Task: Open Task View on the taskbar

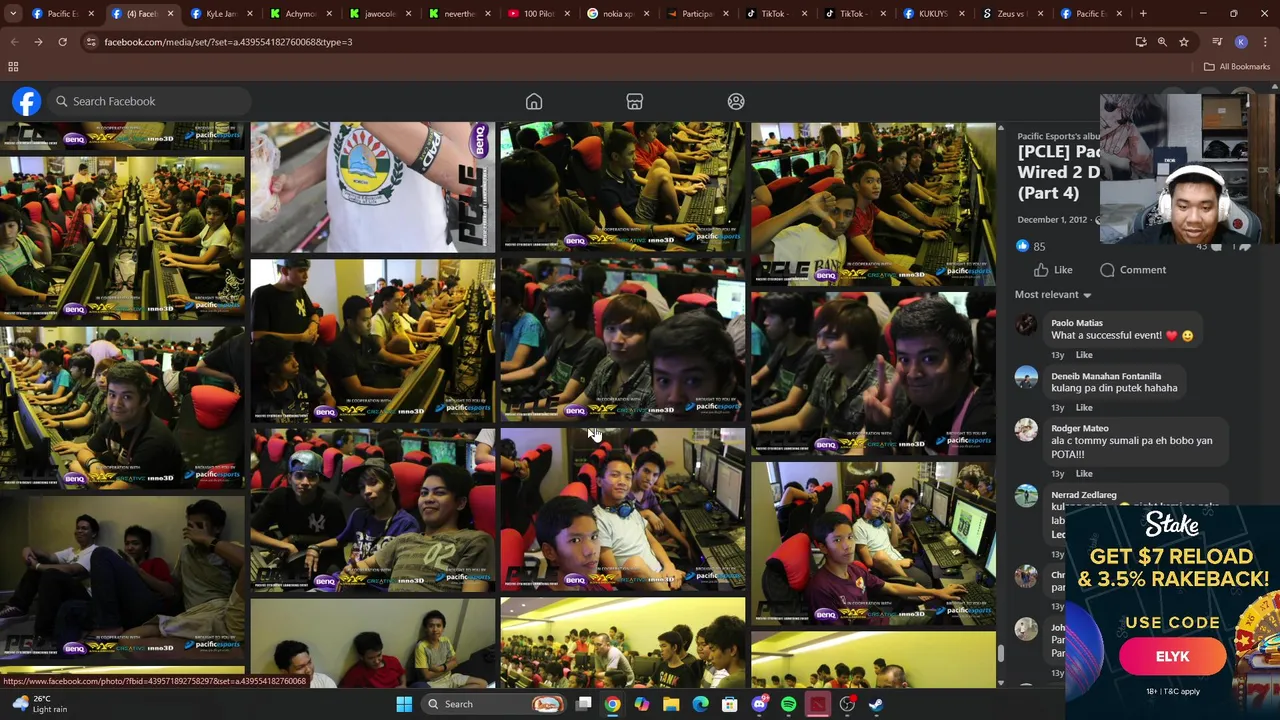Action: pyautogui.click(x=584, y=704)
